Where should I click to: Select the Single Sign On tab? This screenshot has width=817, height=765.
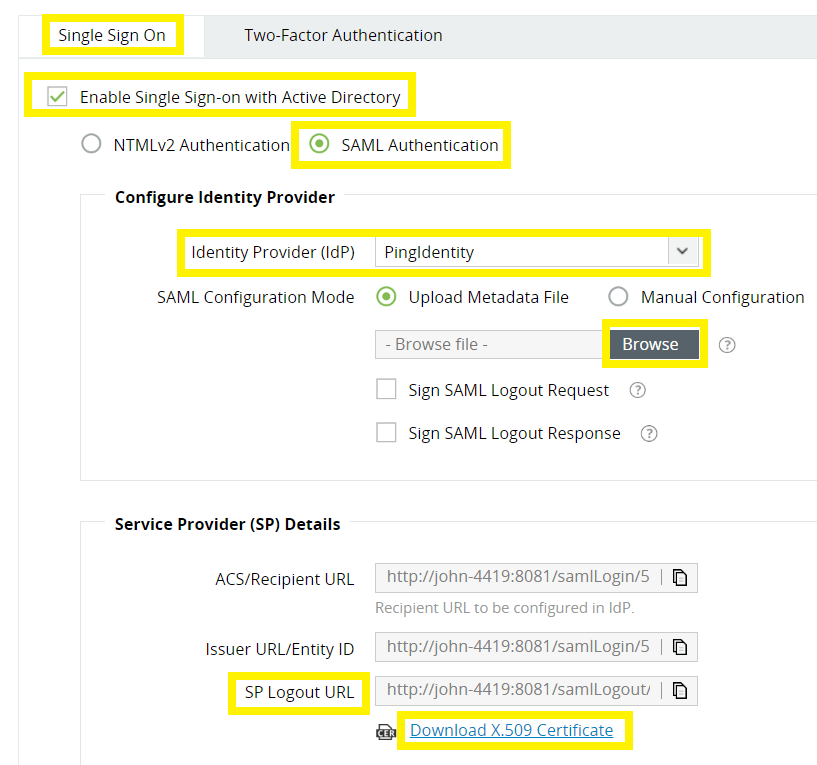point(113,34)
